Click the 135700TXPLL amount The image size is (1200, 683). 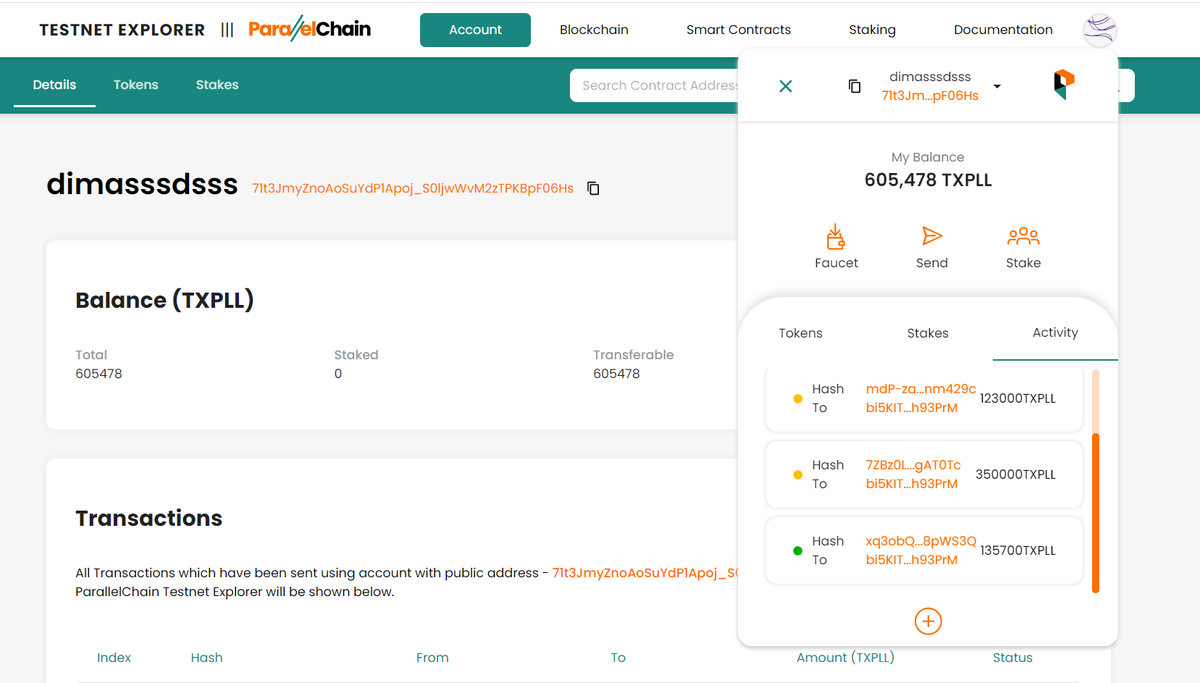pyautogui.click(x=1018, y=550)
